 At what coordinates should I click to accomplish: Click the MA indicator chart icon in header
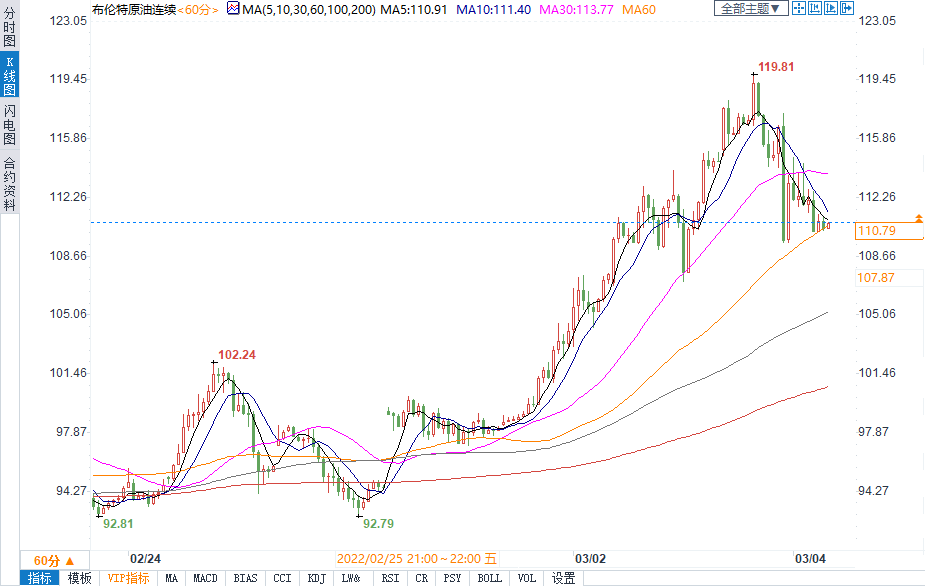(233, 9)
